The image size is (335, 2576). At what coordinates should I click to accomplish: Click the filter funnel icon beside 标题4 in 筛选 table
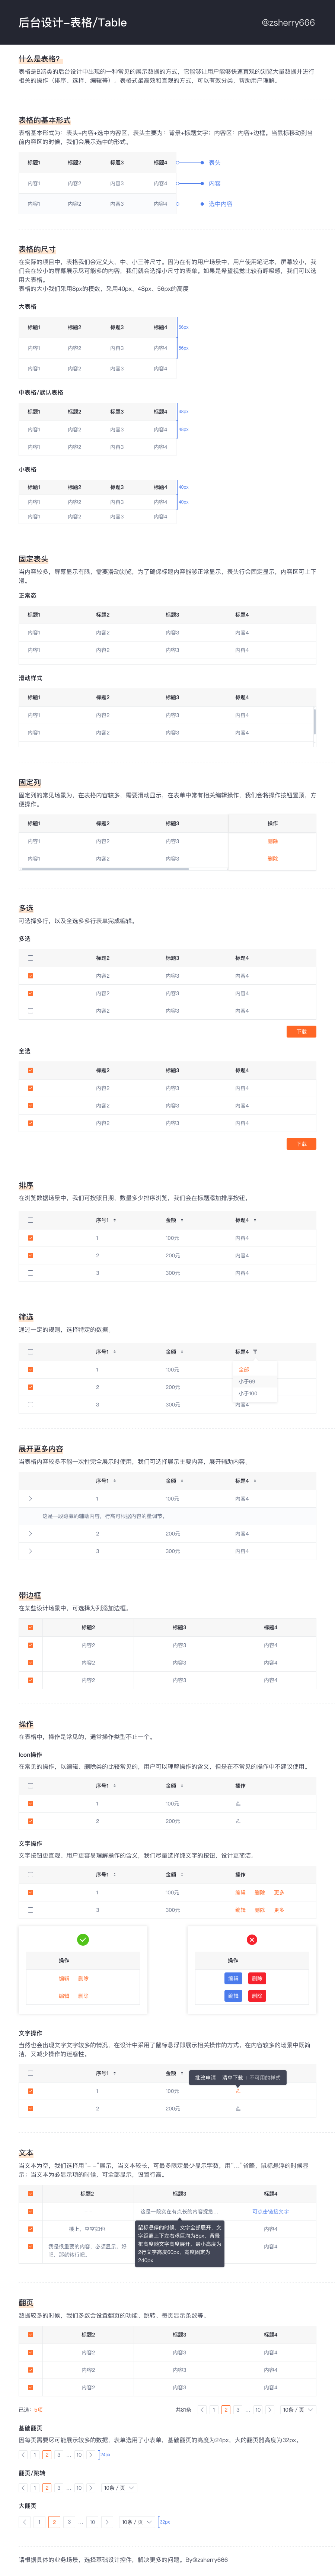tap(255, 1352)
